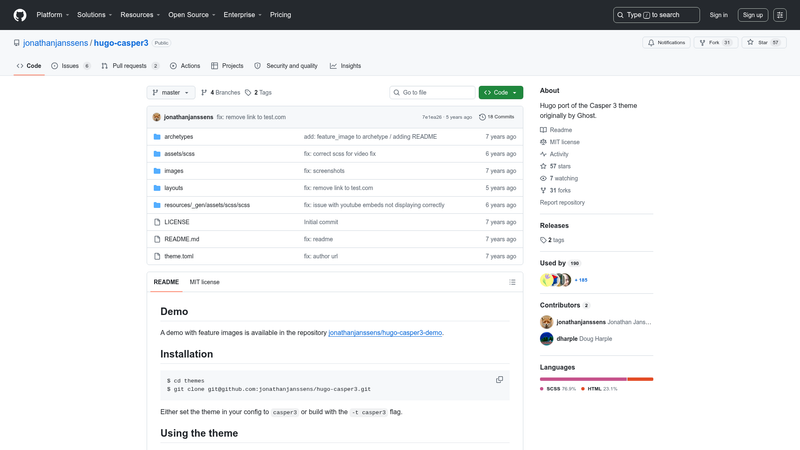
Task: Switch to the Issues tab
Action: coord(71,66)
